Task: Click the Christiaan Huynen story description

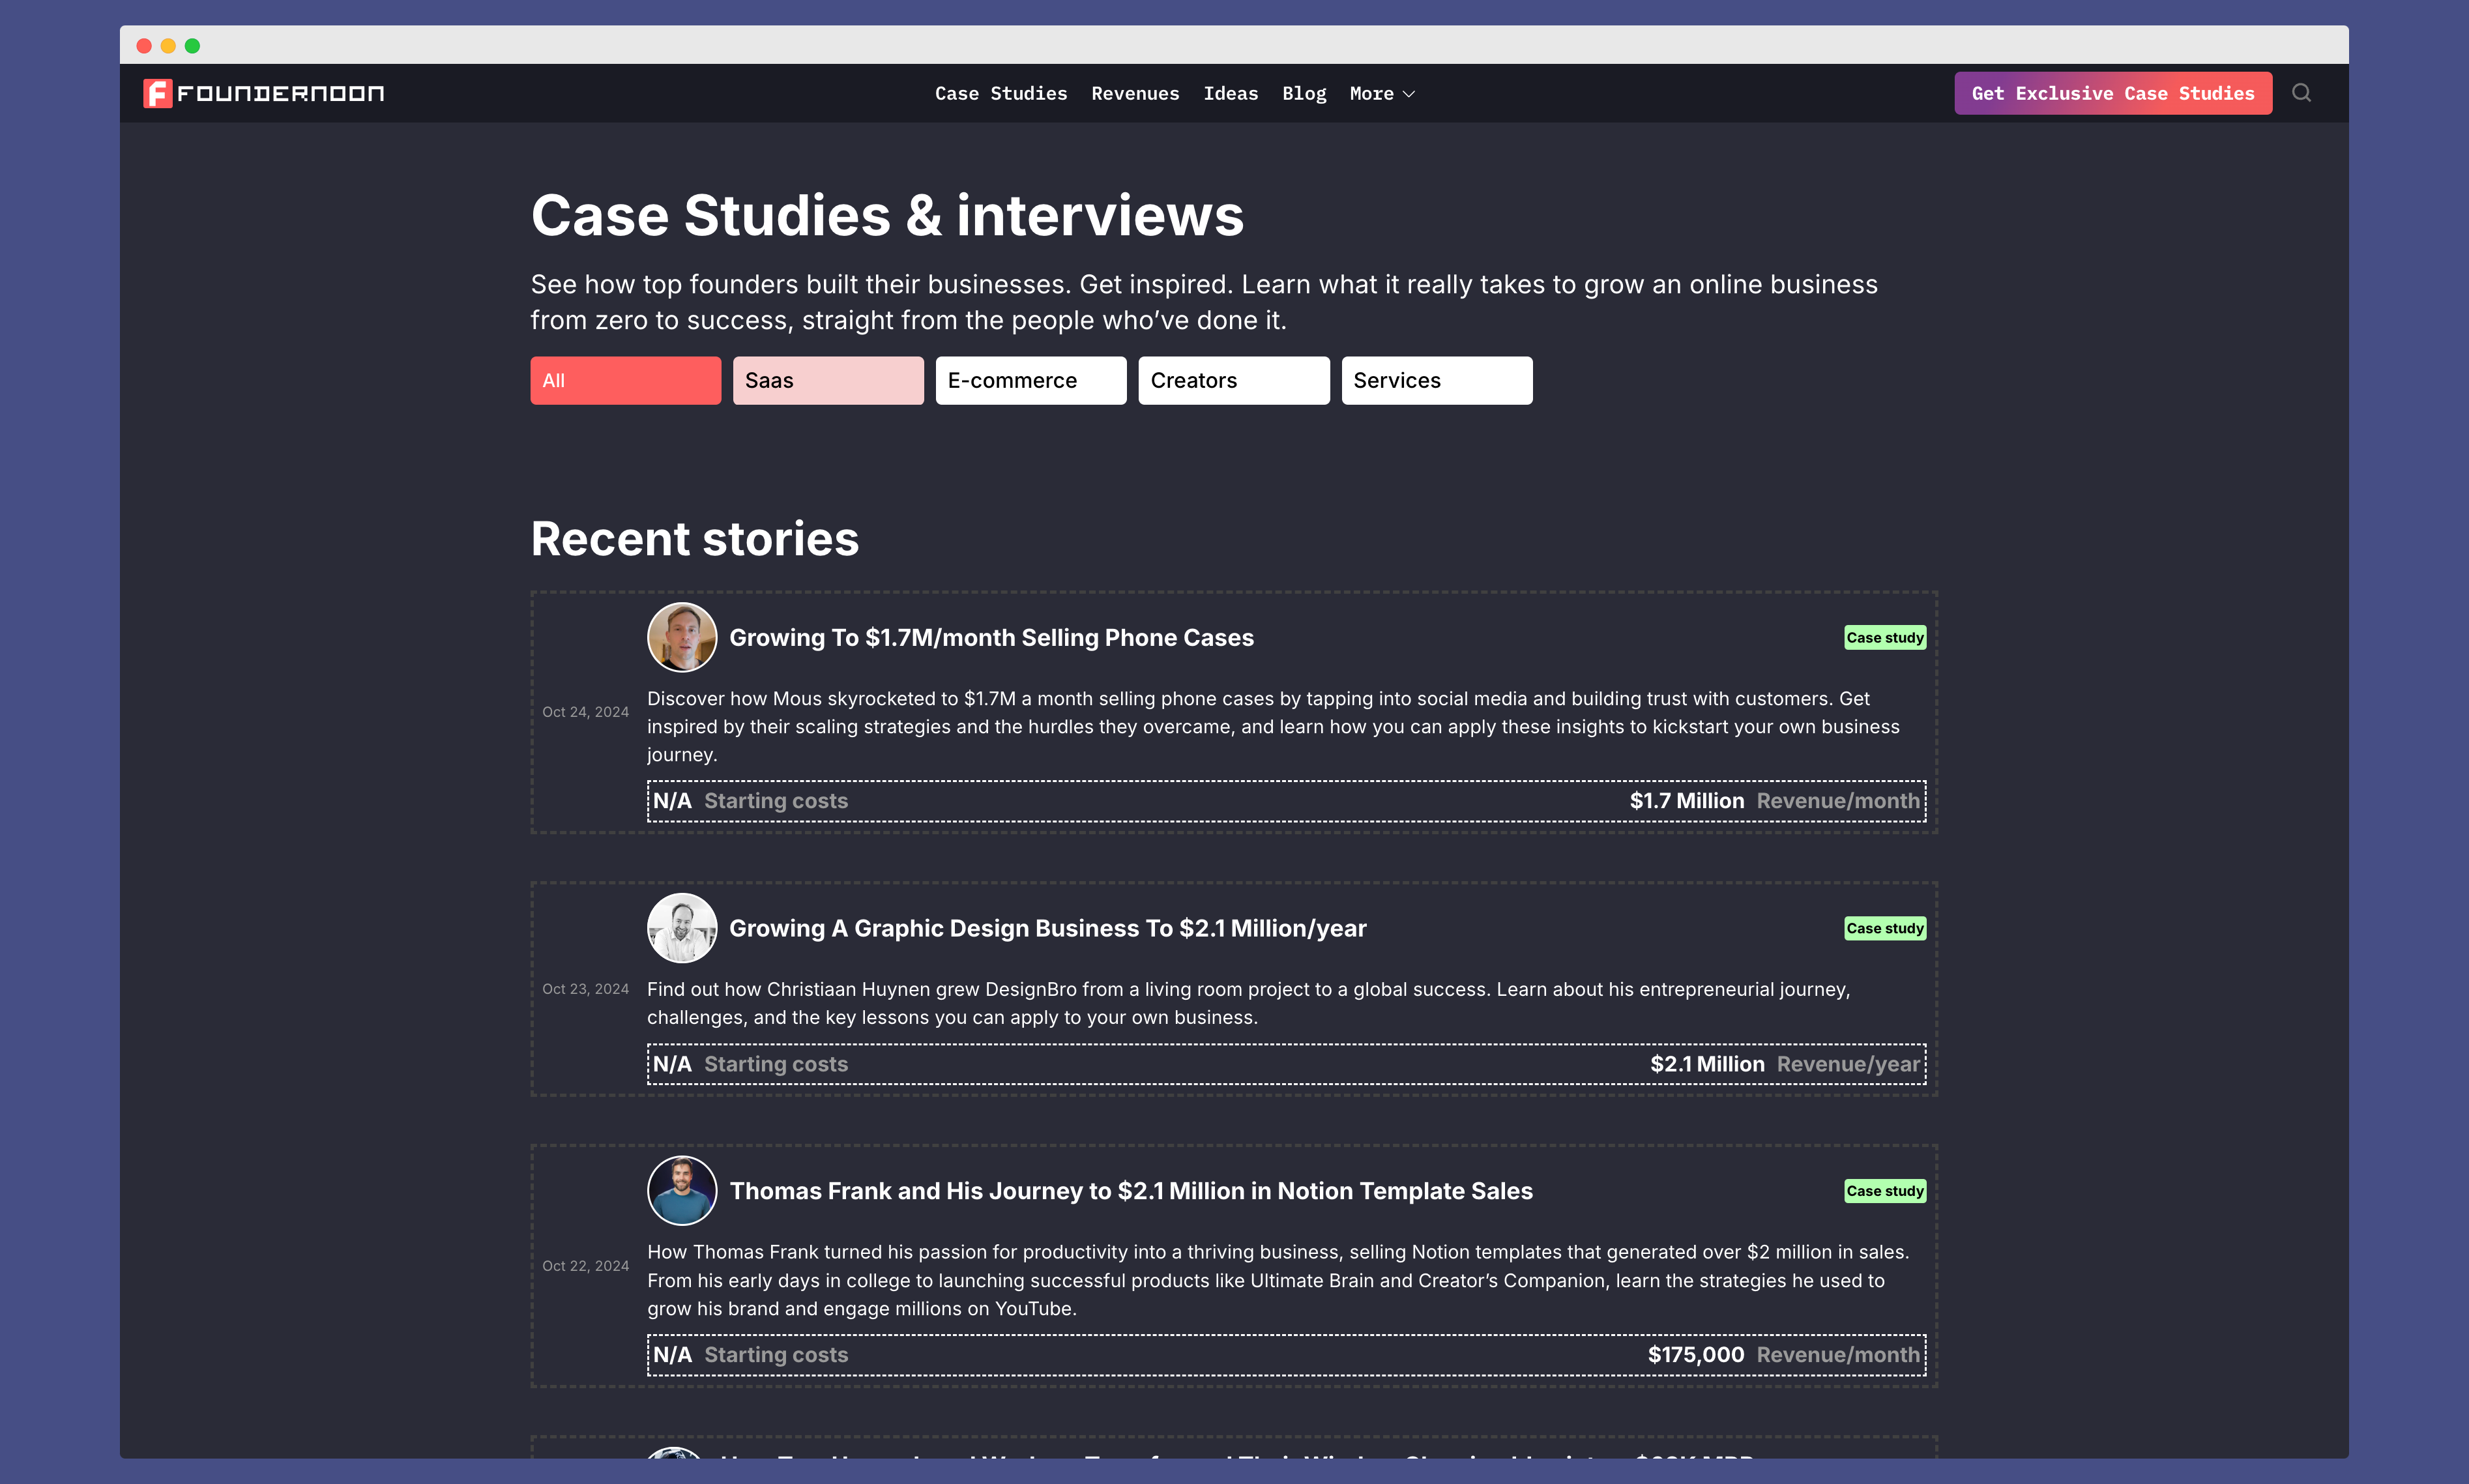Action: click(x=1248, y=1003)
